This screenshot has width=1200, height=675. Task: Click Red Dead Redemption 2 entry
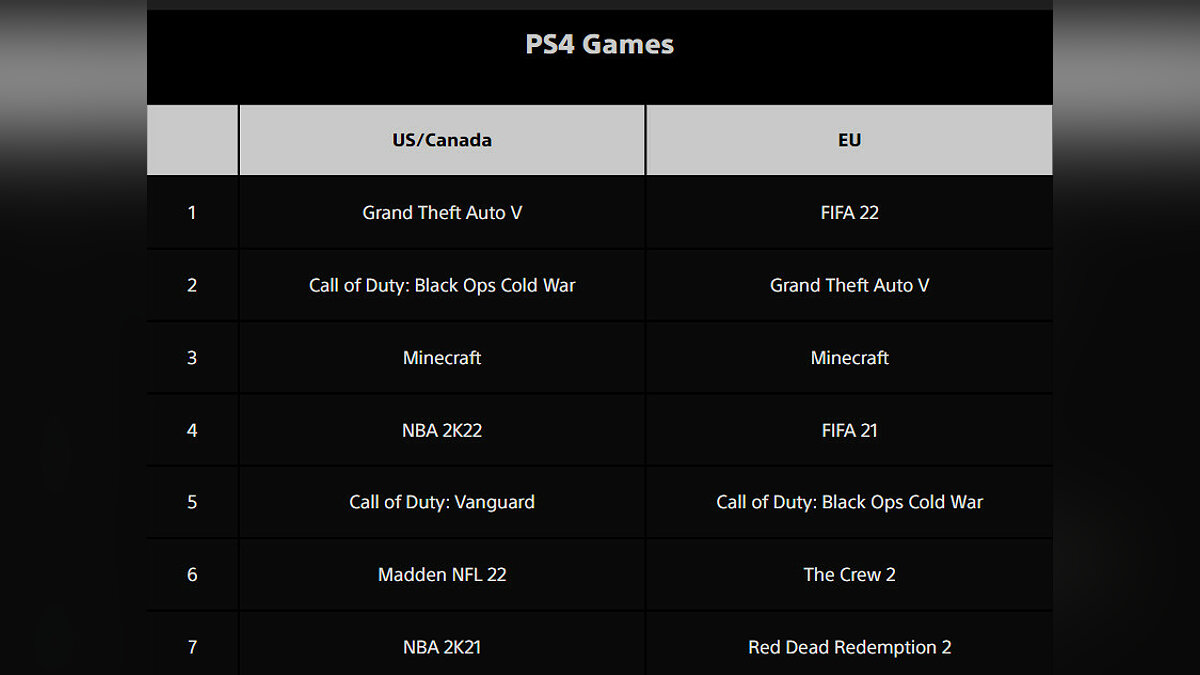coord(849,647)
